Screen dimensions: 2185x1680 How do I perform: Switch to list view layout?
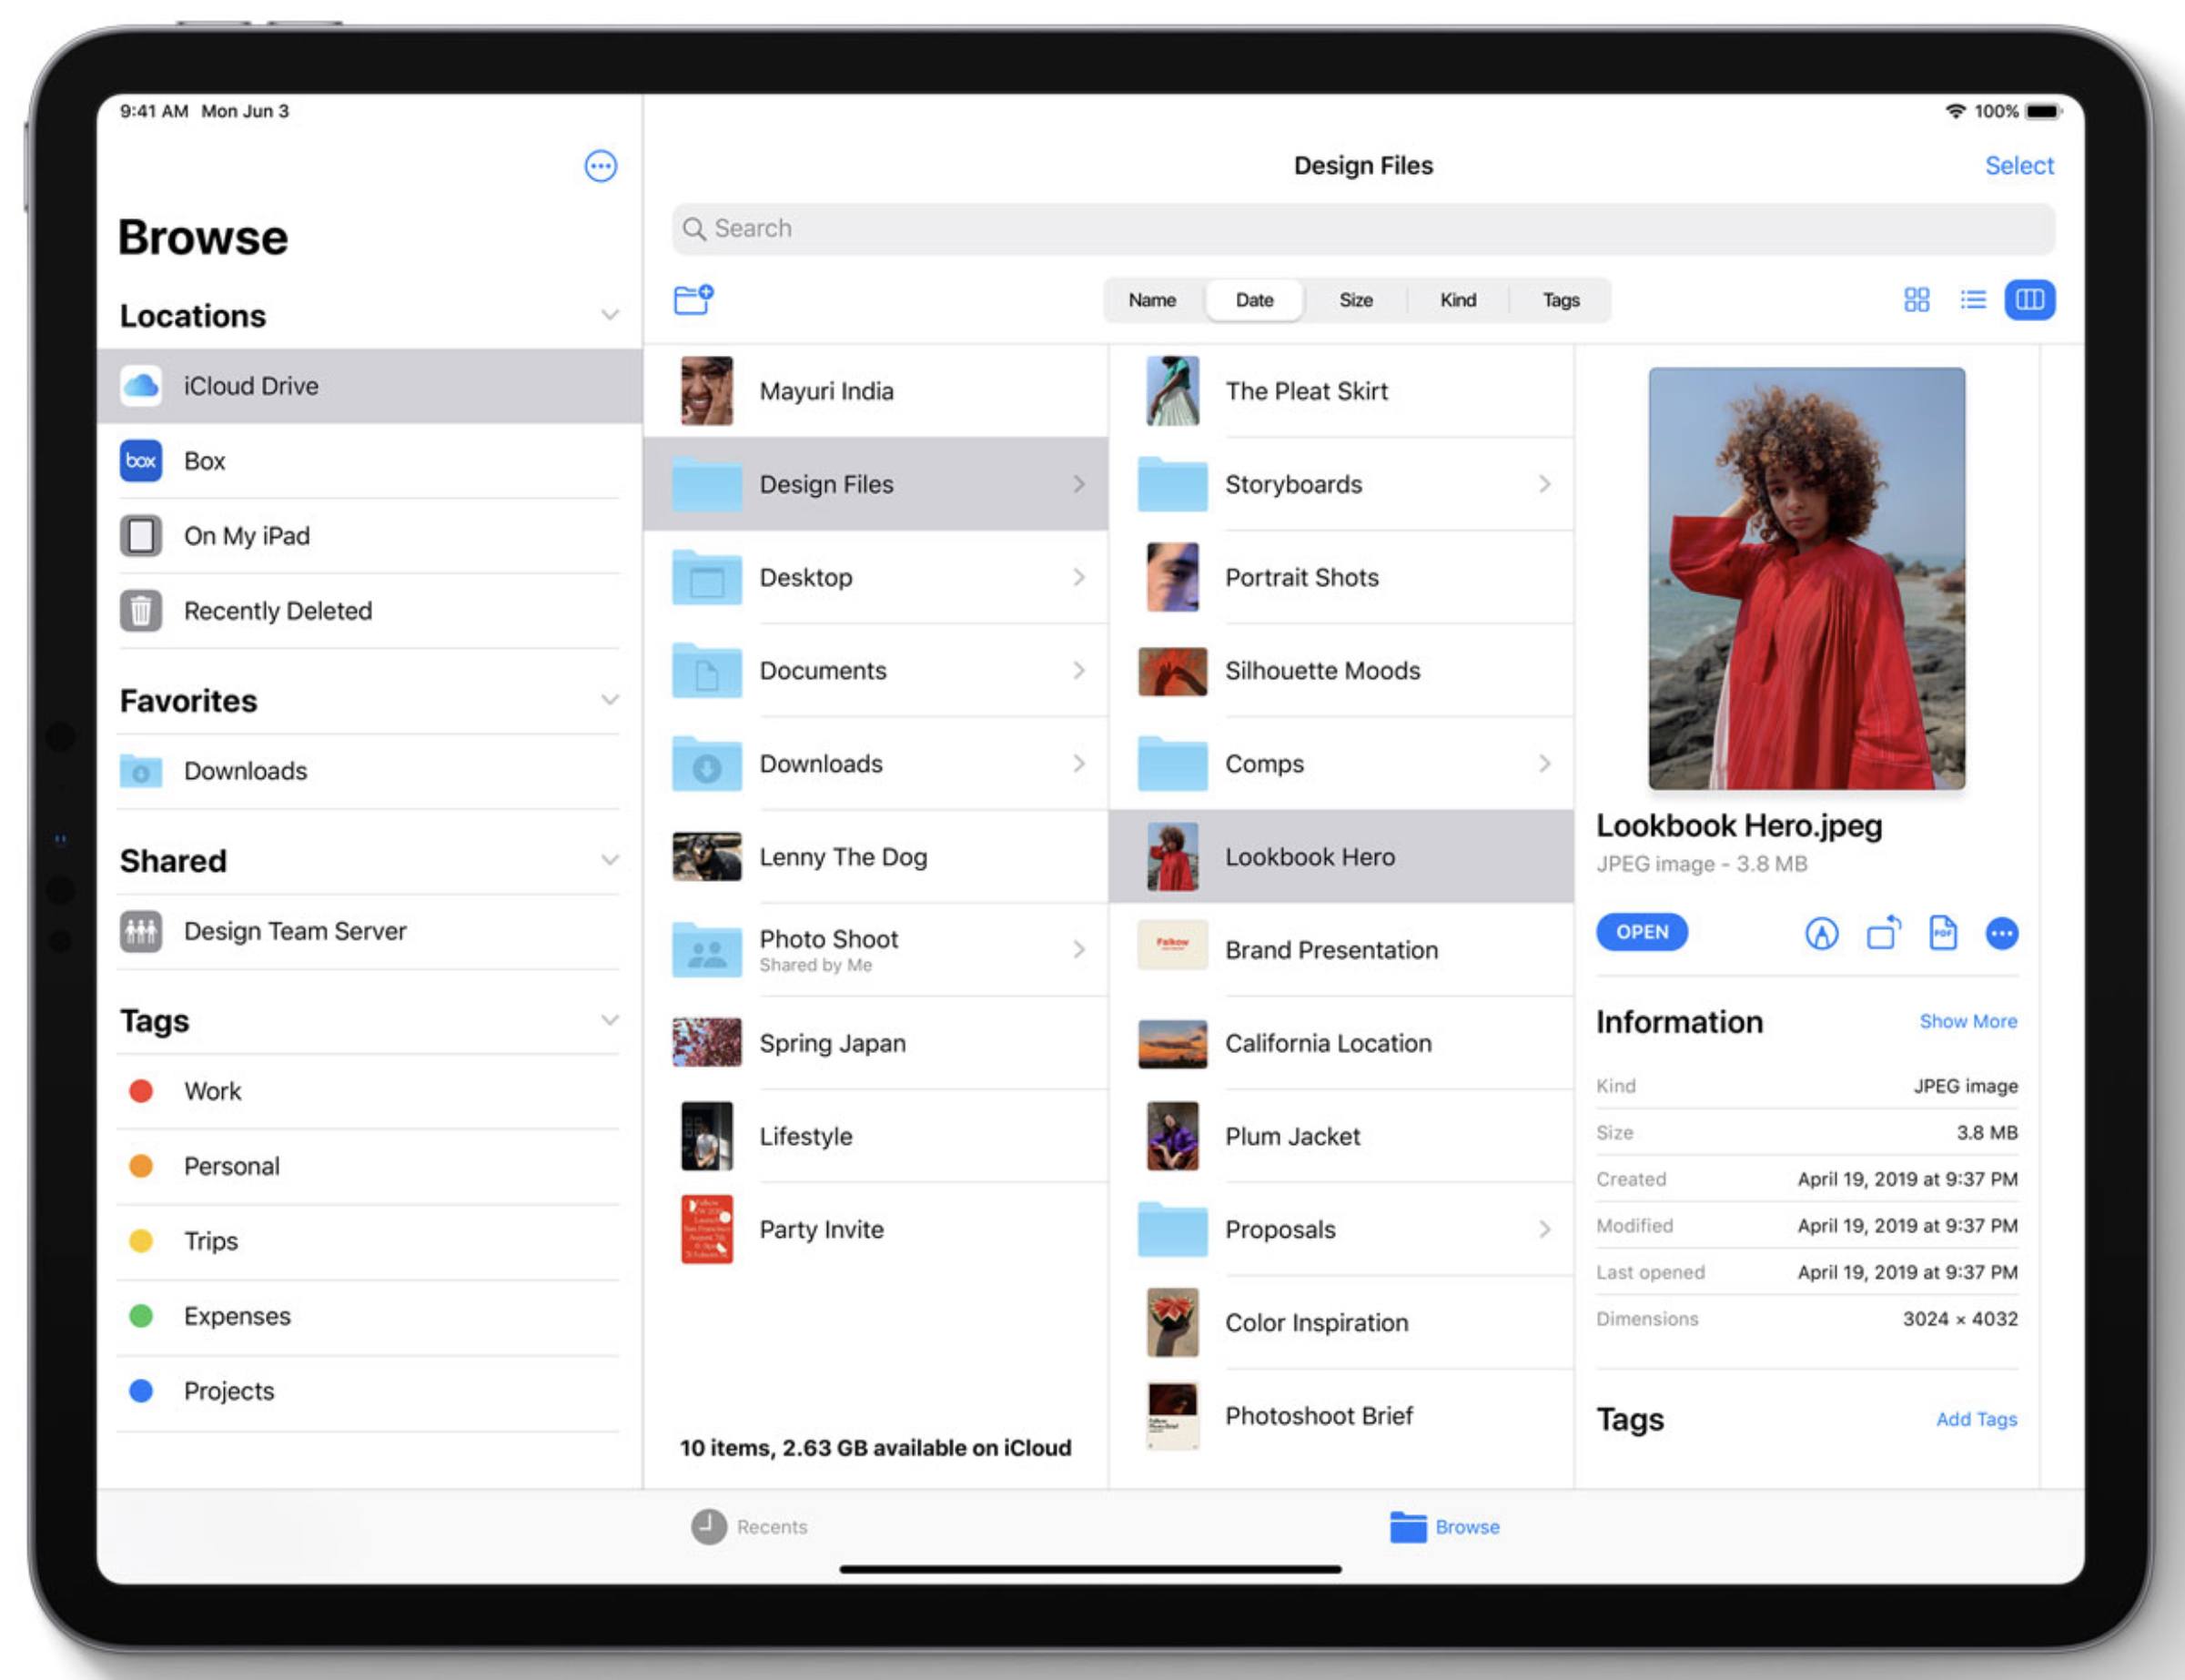(x=1973, y=299)
